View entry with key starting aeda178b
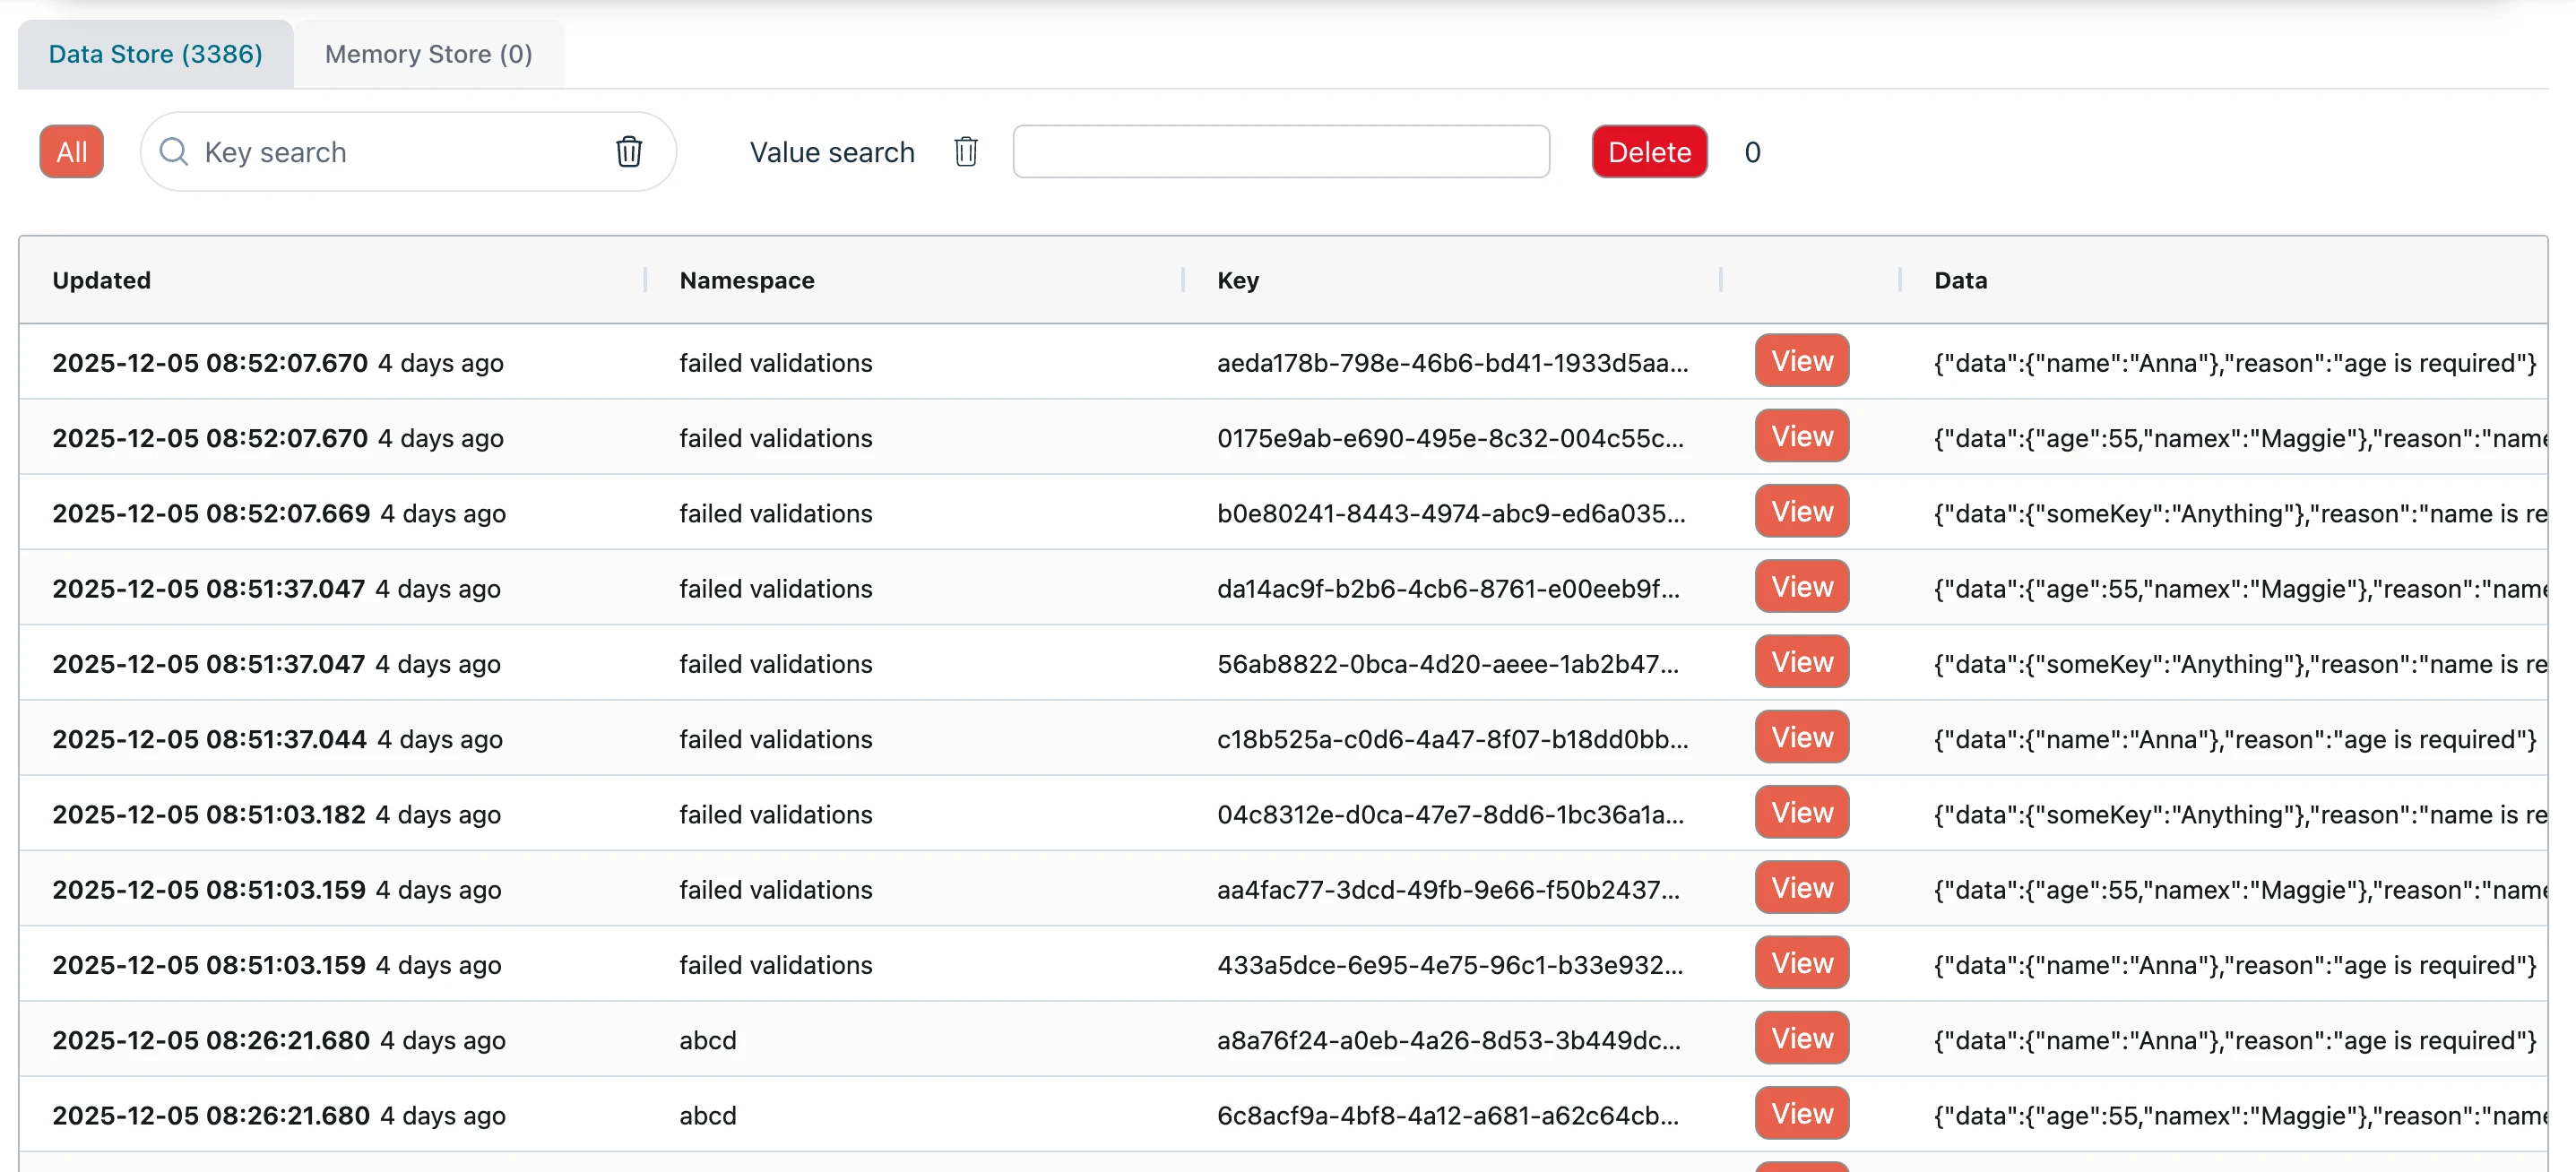 coord(1801,361)
